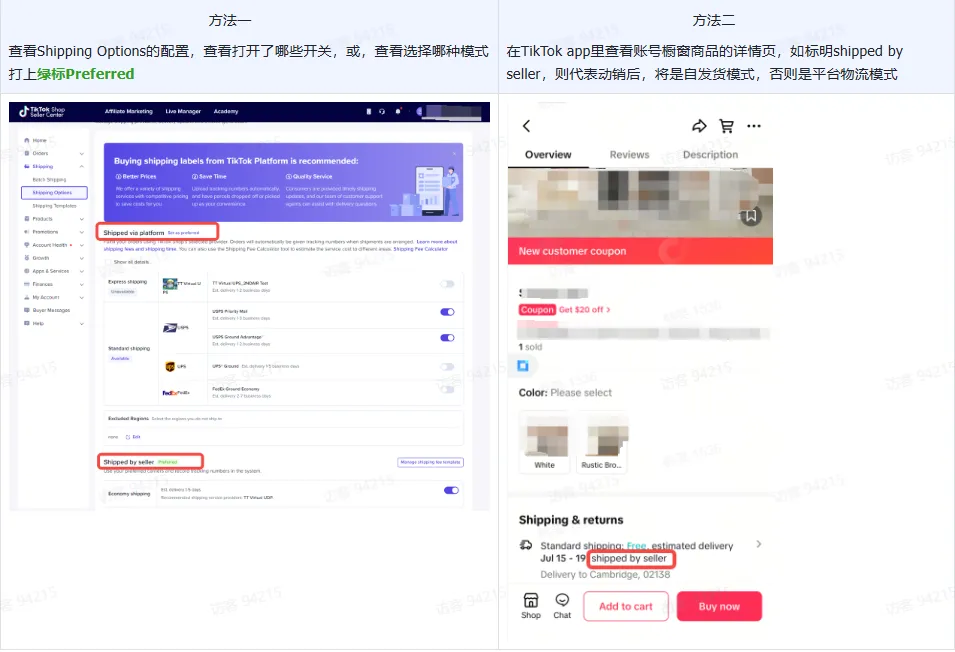Tap the three-dot more options icon

tap(754, 126)
